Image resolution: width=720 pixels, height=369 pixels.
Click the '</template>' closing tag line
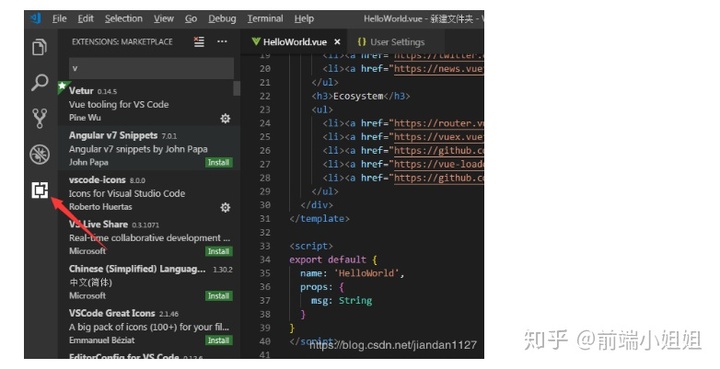coord(319,219)
